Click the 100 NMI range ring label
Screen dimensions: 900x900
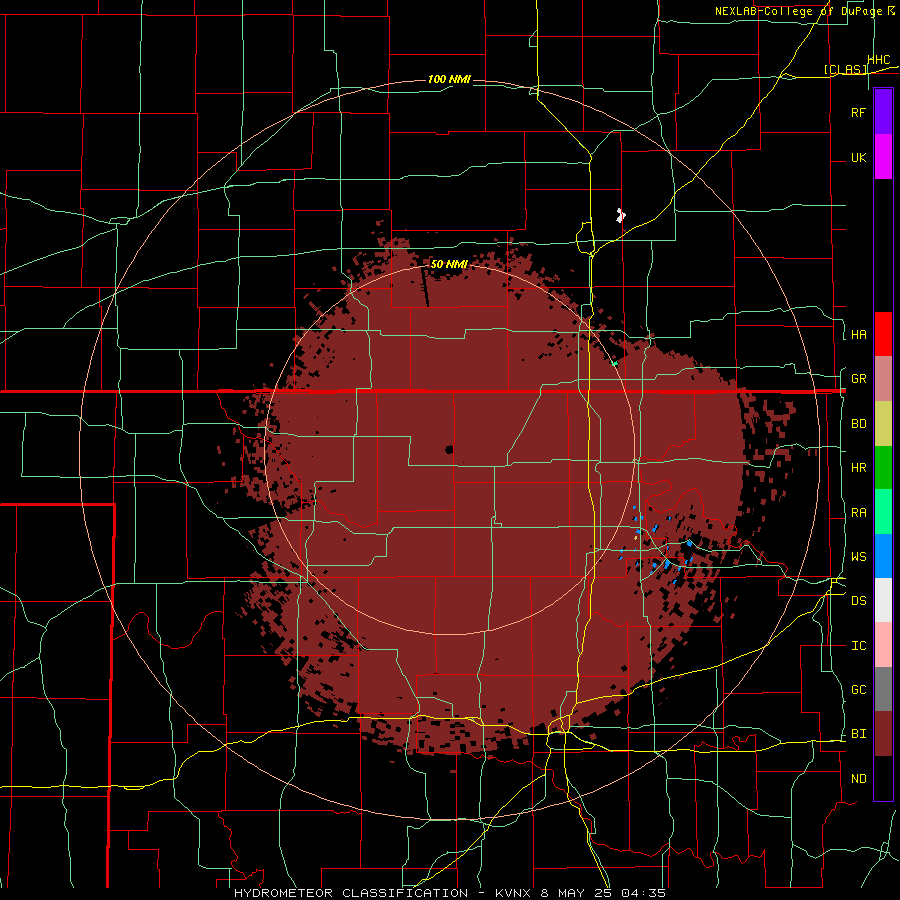pos(449,79)
